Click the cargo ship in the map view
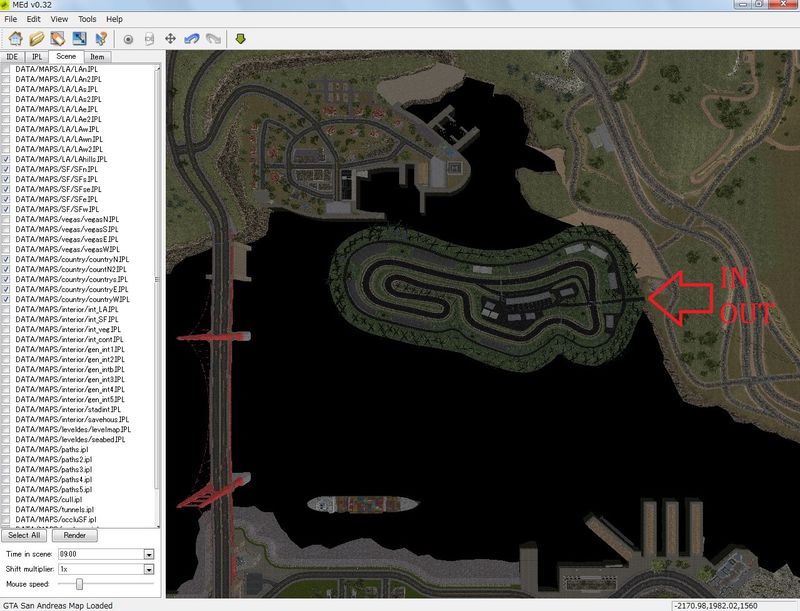Viewport: 800px width, 611px height. pyautogui.click(x=362, y=504)
